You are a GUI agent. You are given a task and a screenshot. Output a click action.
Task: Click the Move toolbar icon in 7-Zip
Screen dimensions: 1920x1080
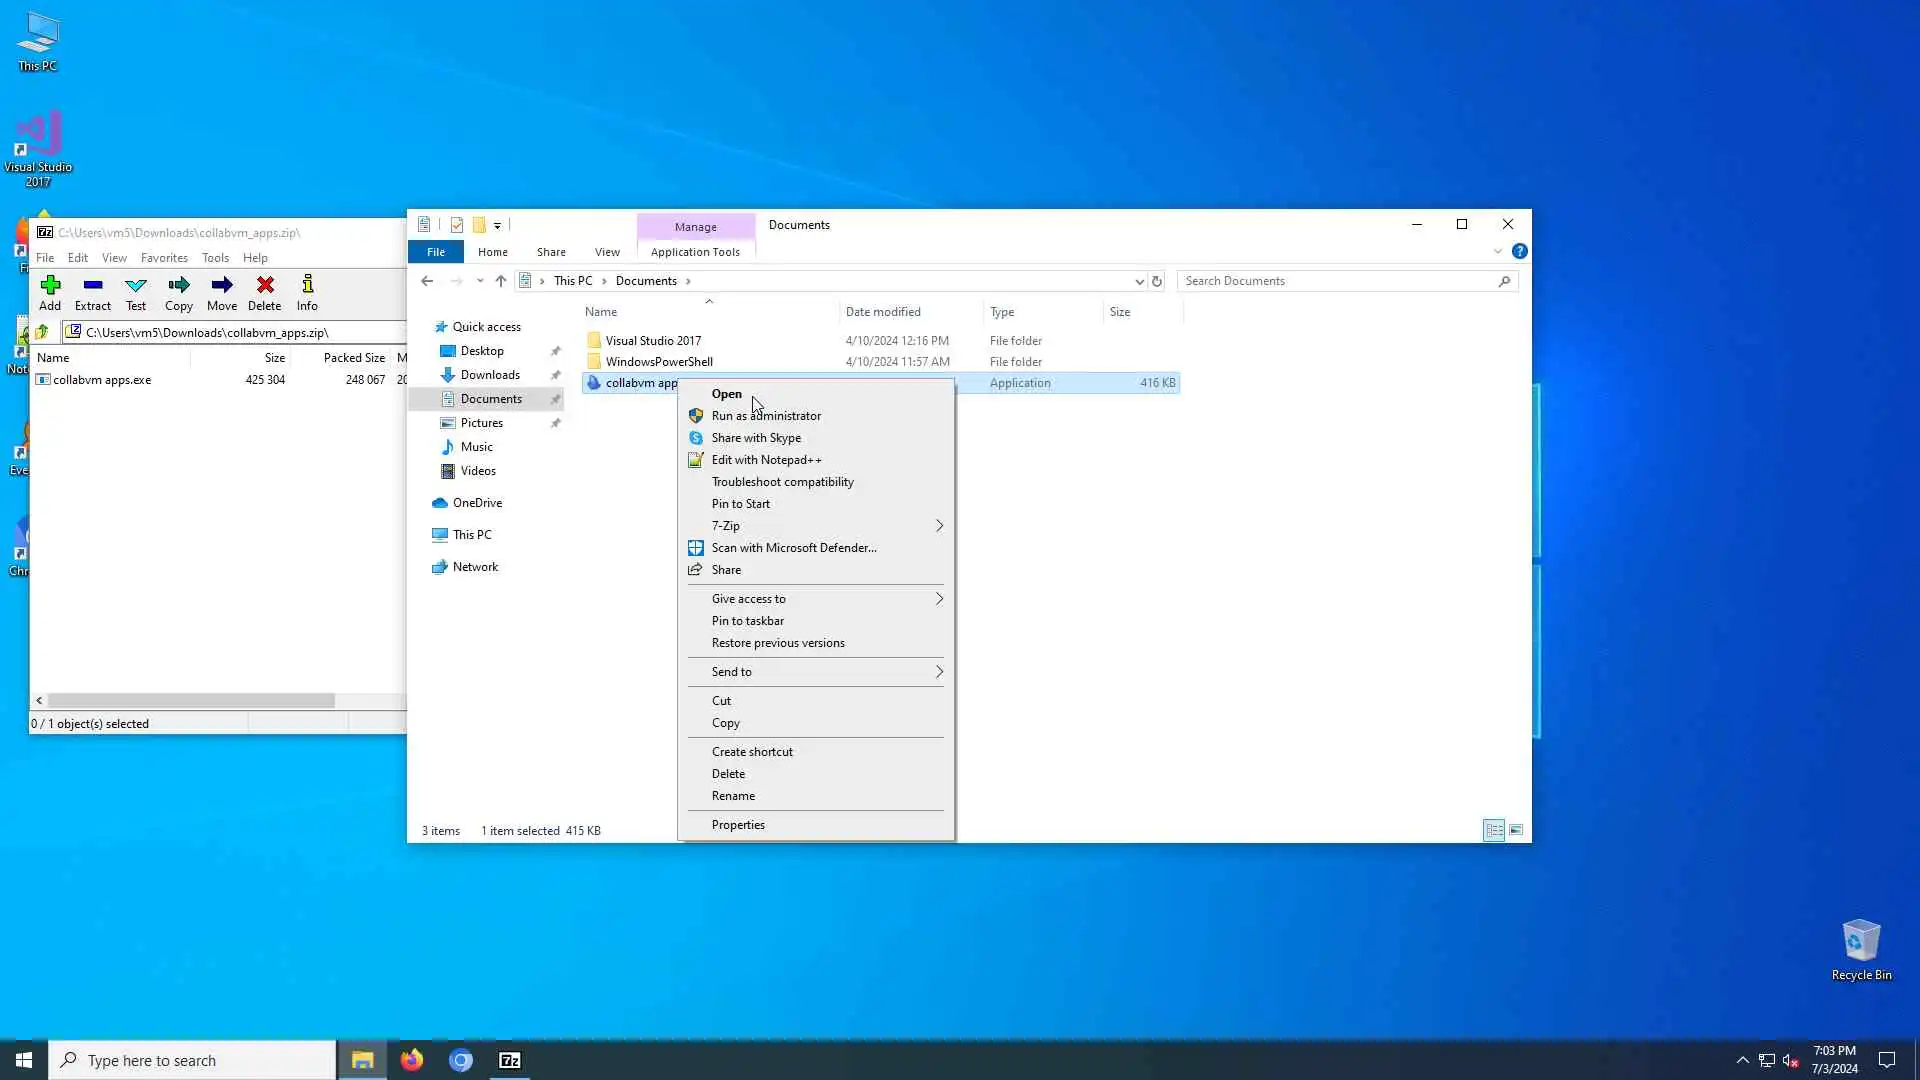point(222,293)
